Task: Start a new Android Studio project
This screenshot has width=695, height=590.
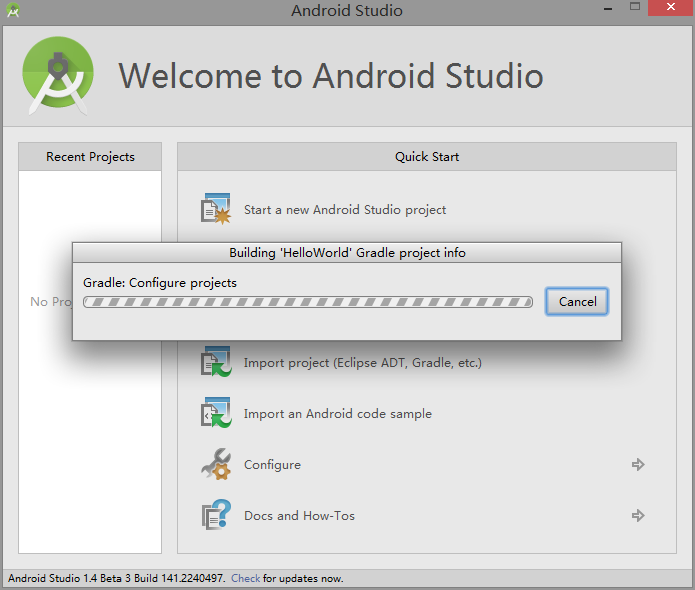Action: (345, 210)
